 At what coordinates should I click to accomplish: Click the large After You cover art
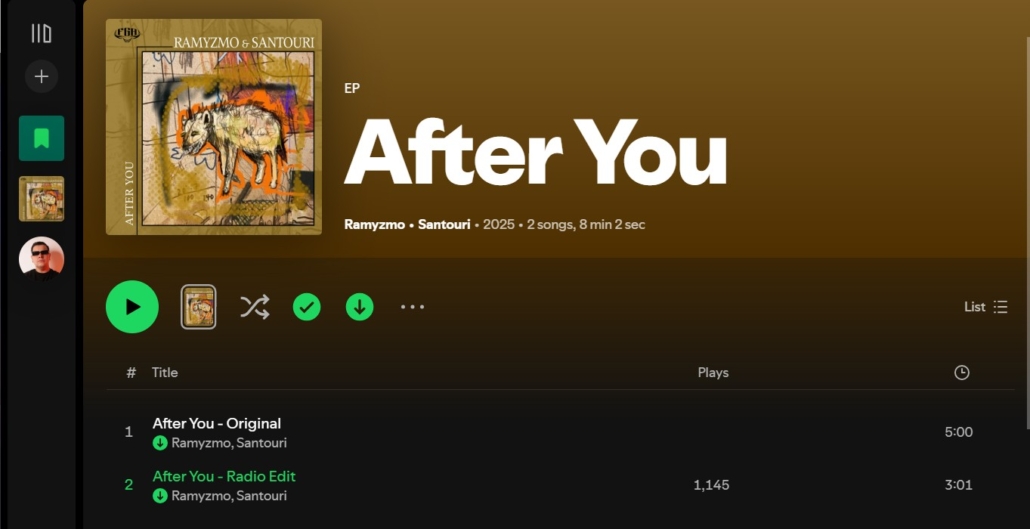click(x=214, y=127)
